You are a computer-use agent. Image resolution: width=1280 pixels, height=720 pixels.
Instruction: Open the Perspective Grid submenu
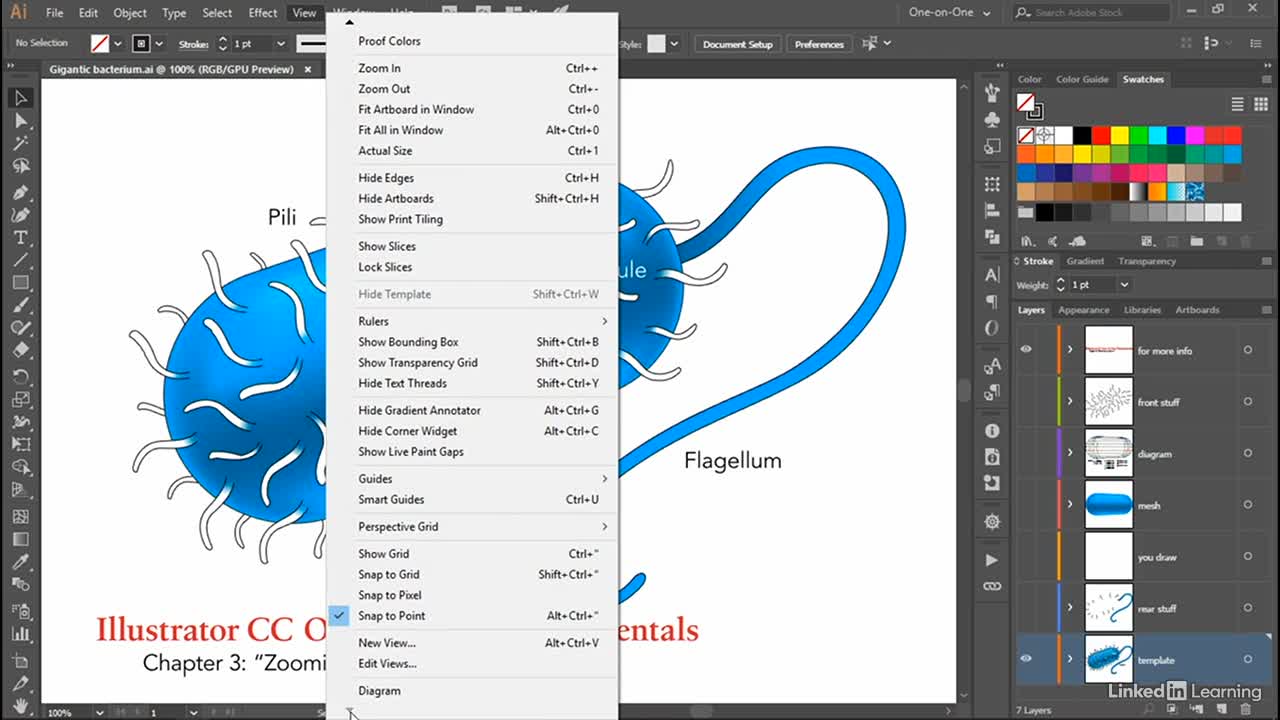tap(472, 527)
